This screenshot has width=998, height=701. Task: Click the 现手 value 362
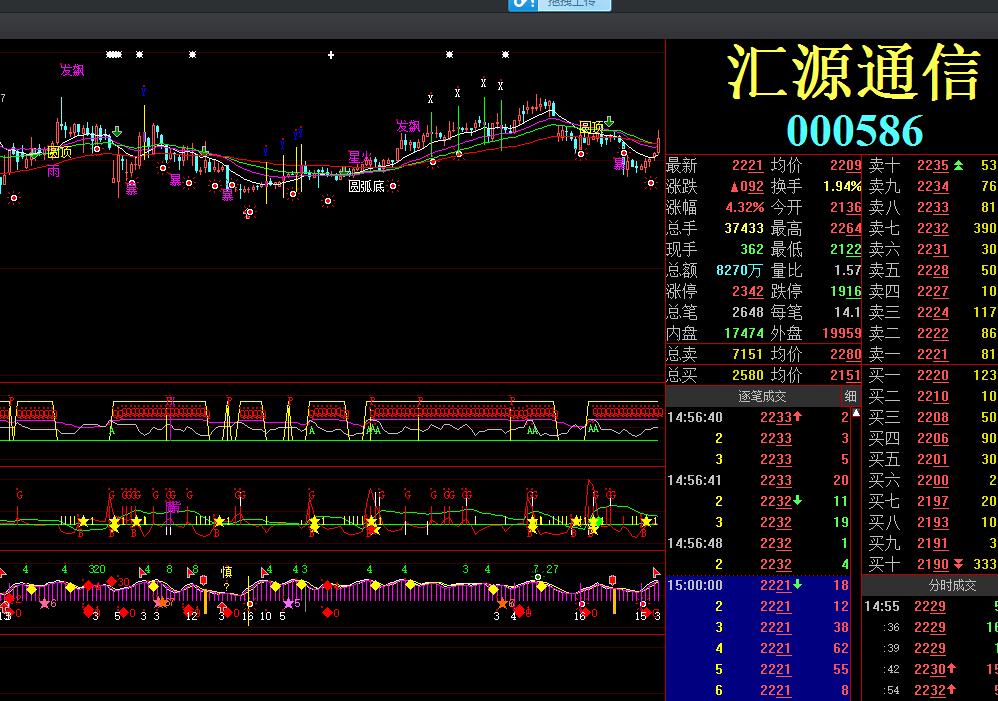click(752, 250)
